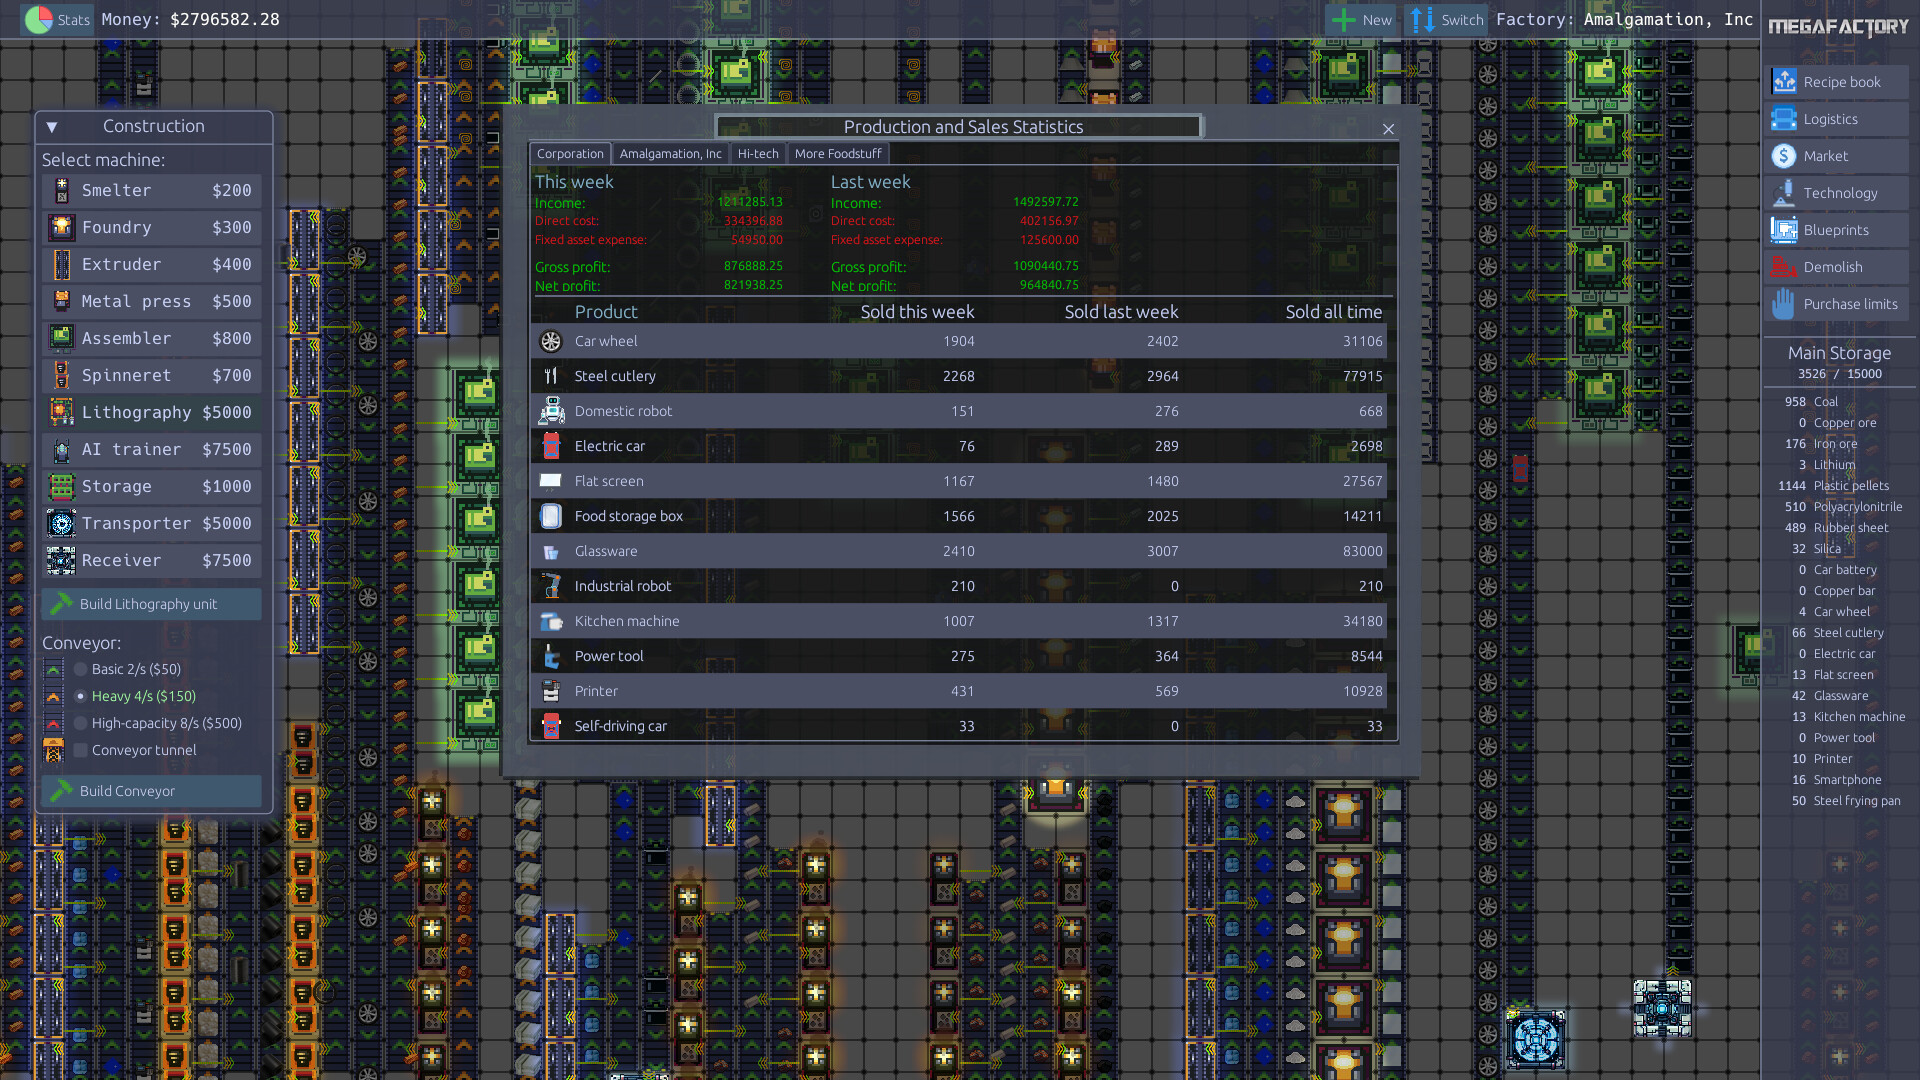Select the Smelter machine
The height and width of the screenshot is (1080, 1920).
pyautogui.click(x=150, y=190)
